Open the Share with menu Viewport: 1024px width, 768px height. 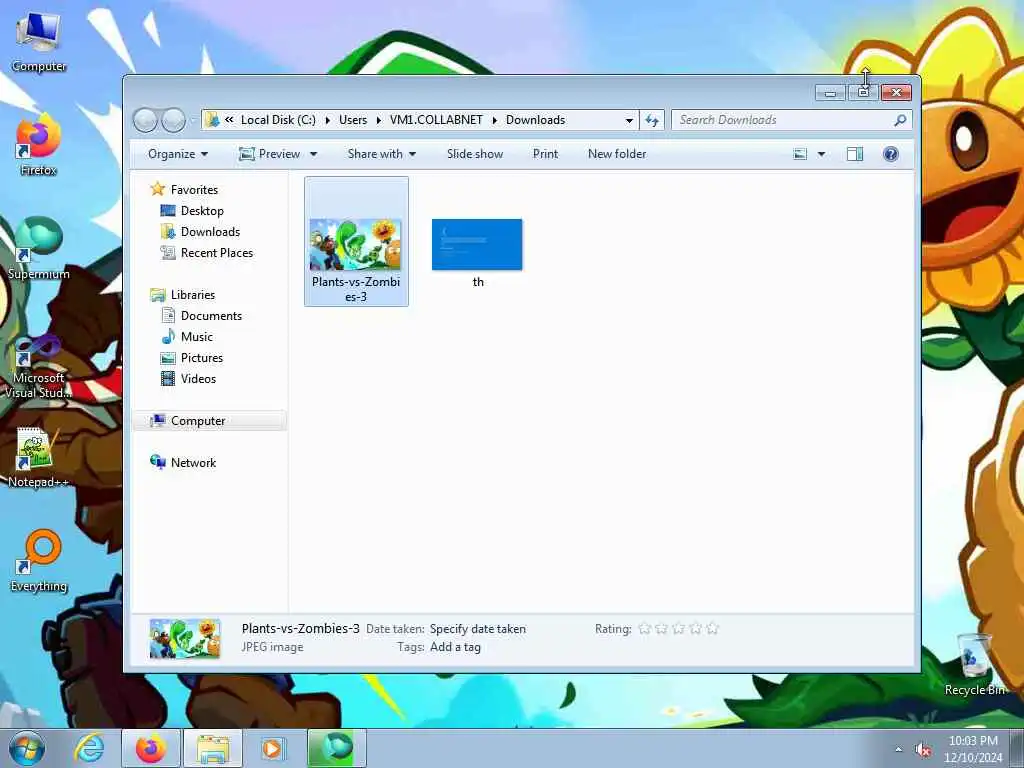pyautogui.click(x=381, y=154)
